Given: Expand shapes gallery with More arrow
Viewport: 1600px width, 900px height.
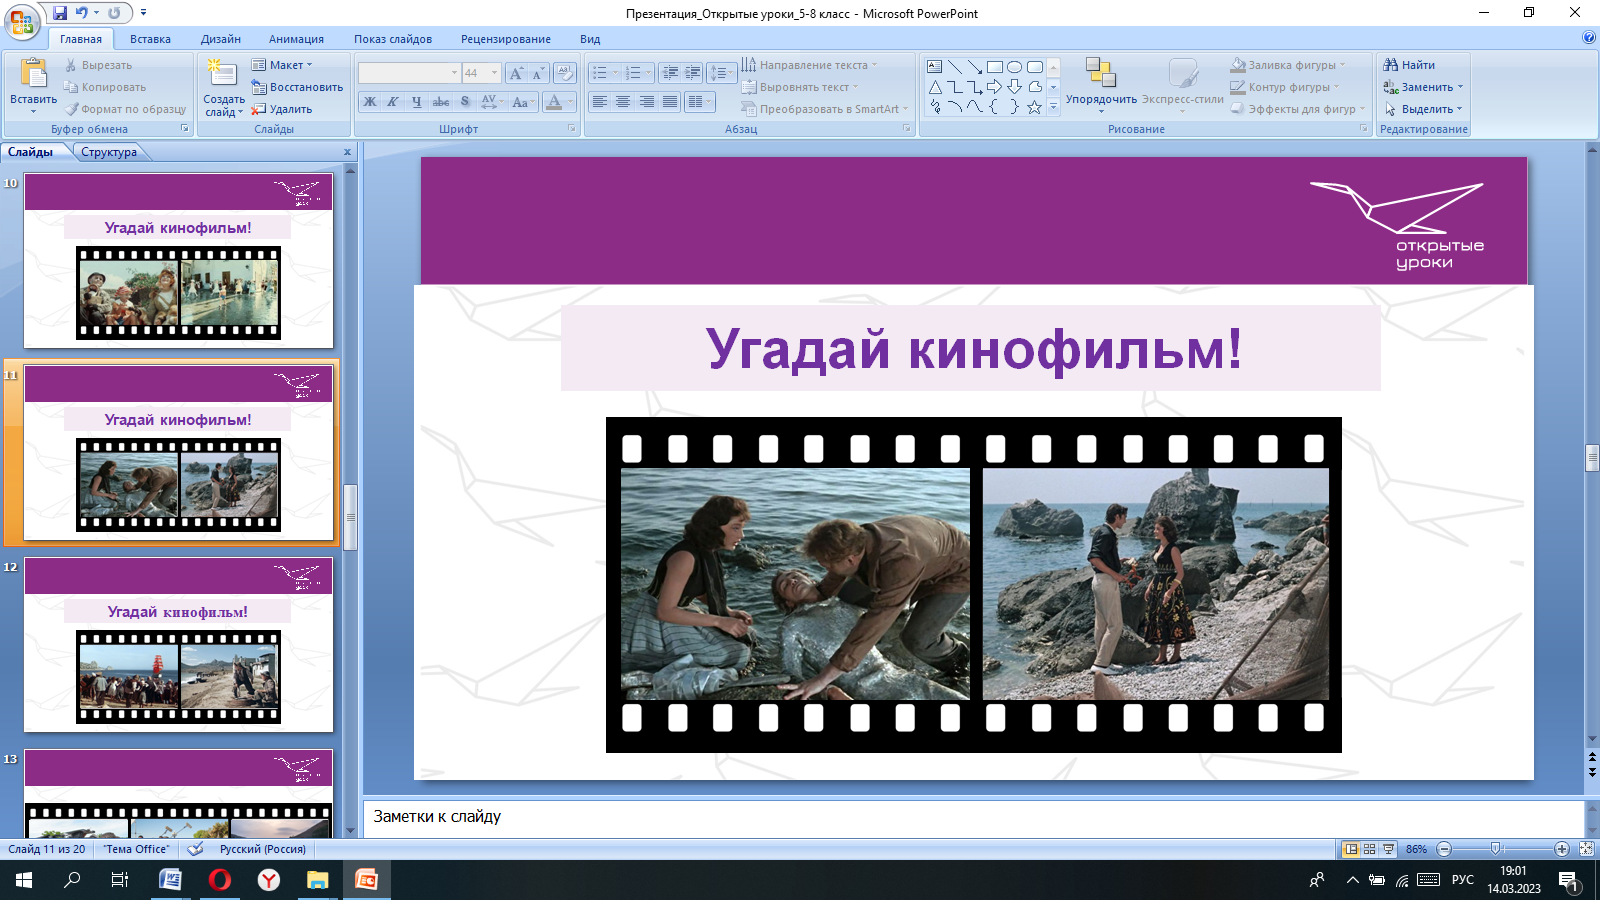Looking at the screenshot, I should [x=1053, y=107].
